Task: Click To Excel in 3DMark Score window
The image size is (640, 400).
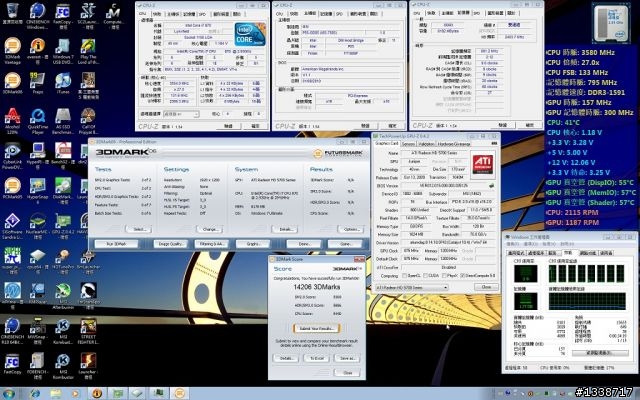Action: 316,358
